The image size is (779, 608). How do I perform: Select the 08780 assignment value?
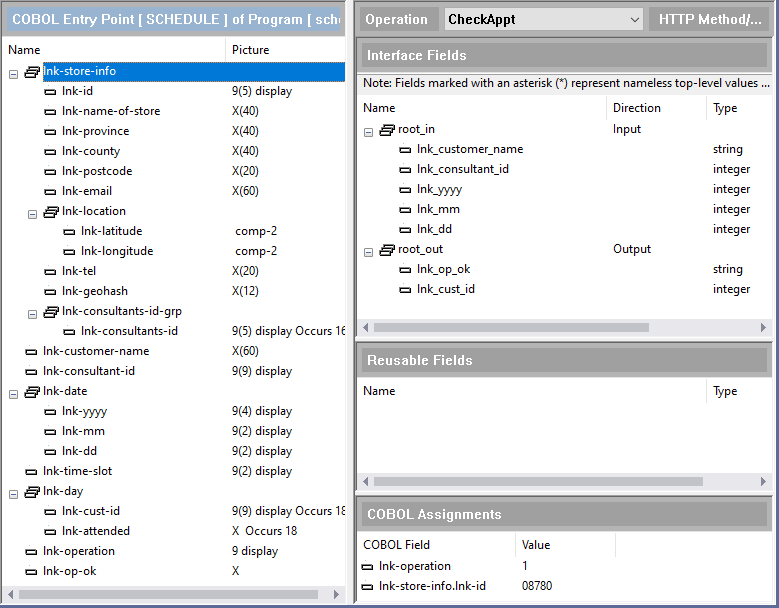tap(537, 586)
